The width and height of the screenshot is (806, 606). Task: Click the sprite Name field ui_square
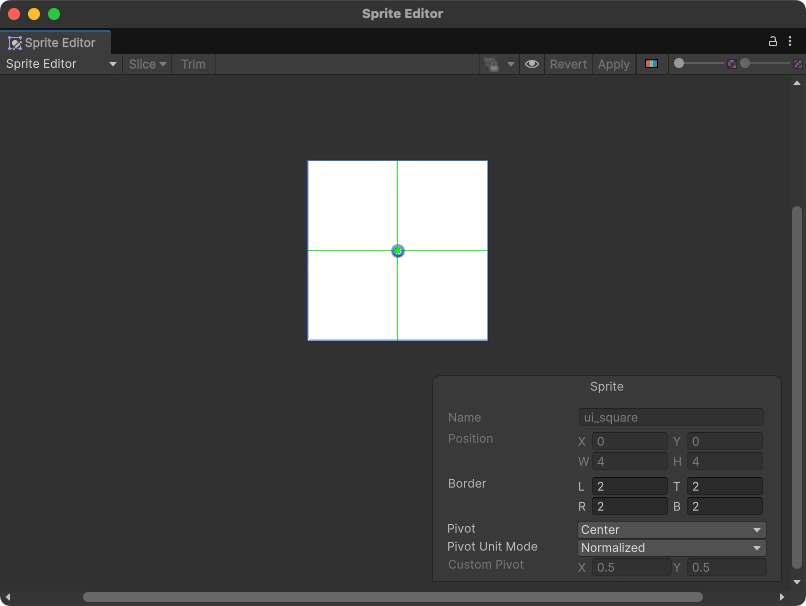tap(671, 417)
